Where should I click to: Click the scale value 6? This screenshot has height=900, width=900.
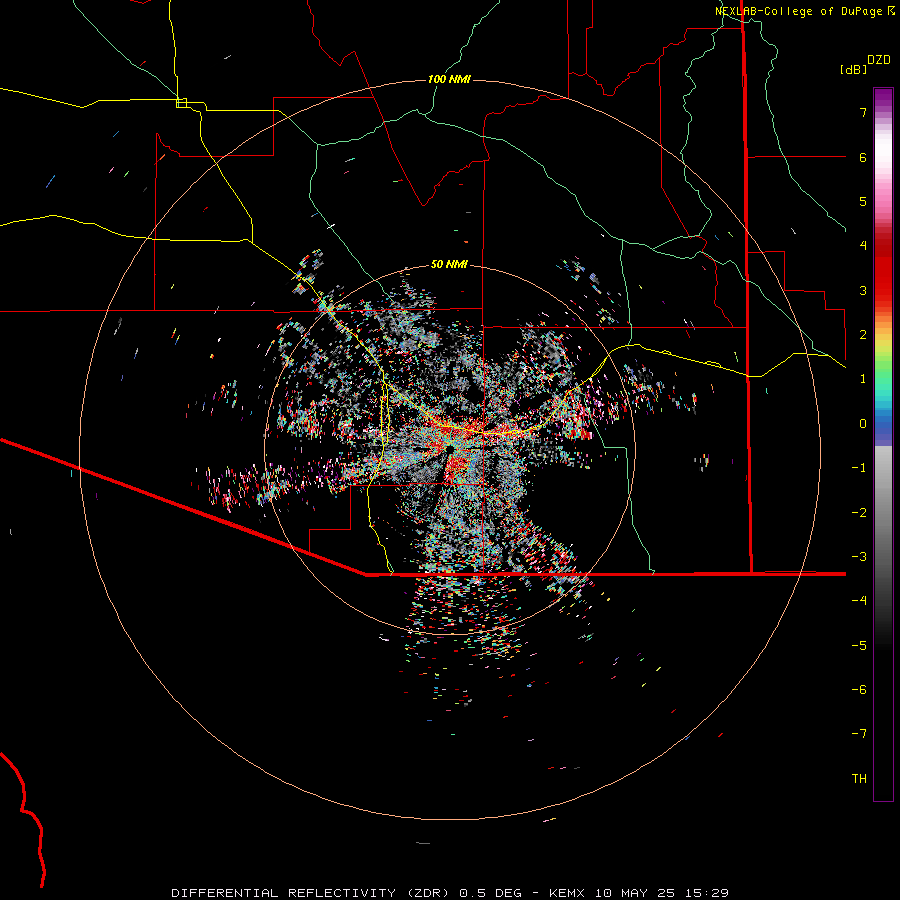[x=863, y=157]
